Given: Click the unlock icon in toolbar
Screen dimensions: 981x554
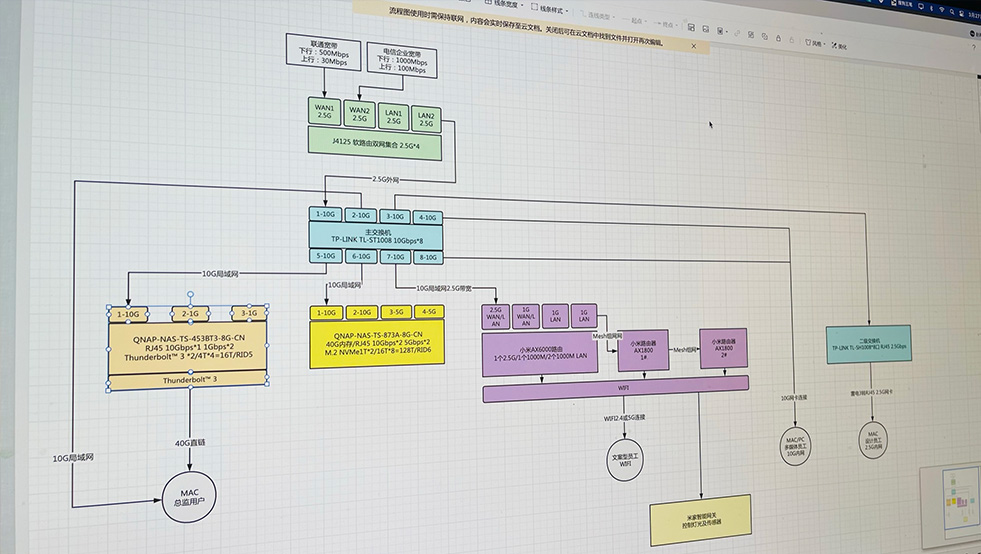Looking at the screenshot, I should [x=791, y=40].
